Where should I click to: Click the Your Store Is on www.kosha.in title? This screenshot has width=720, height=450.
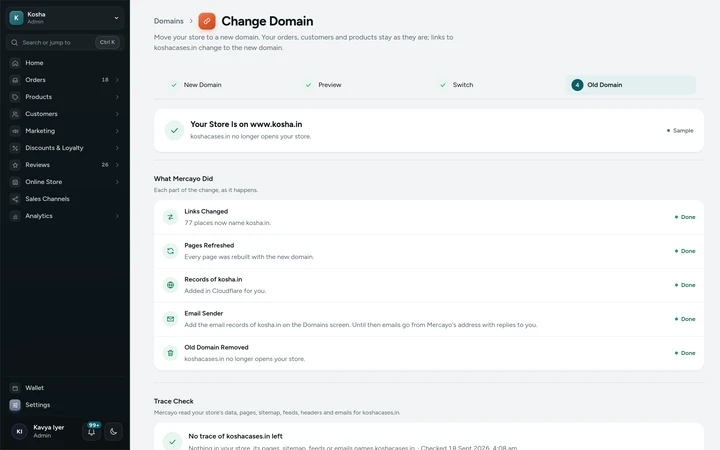pyautogui.click(x=246, y=124)
